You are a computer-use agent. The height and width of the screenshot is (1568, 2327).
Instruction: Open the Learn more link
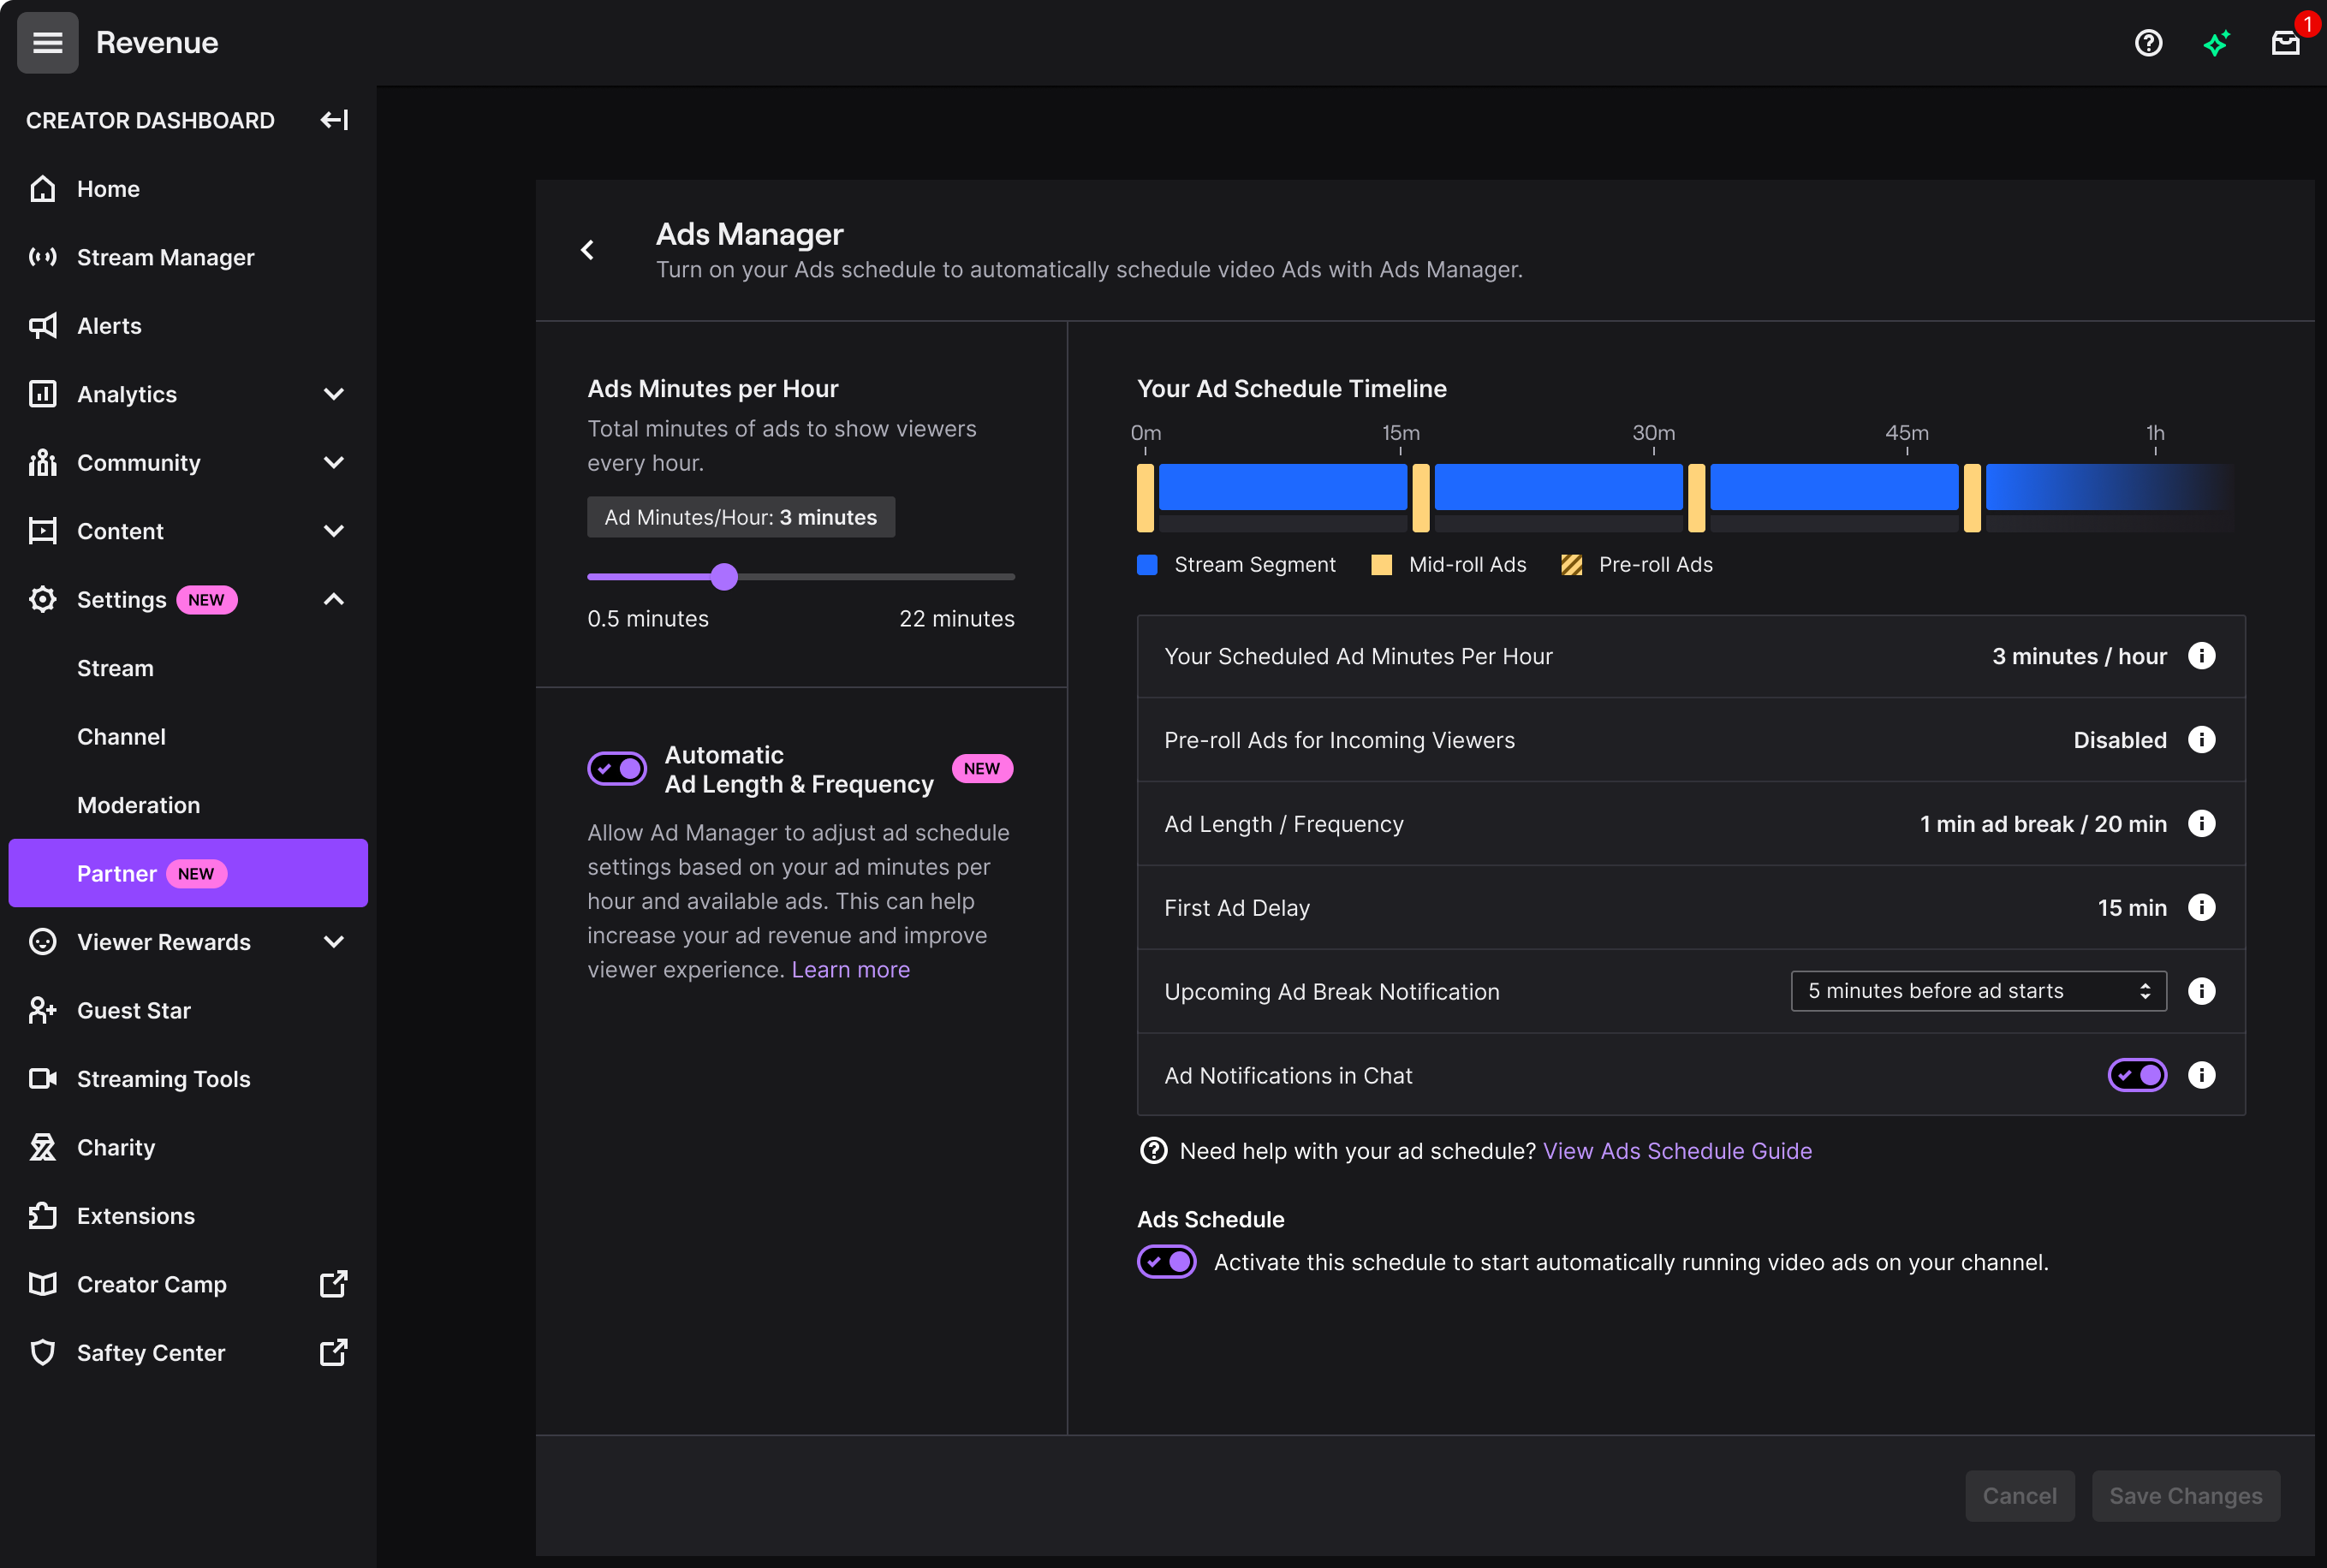(x=850, y=970)
